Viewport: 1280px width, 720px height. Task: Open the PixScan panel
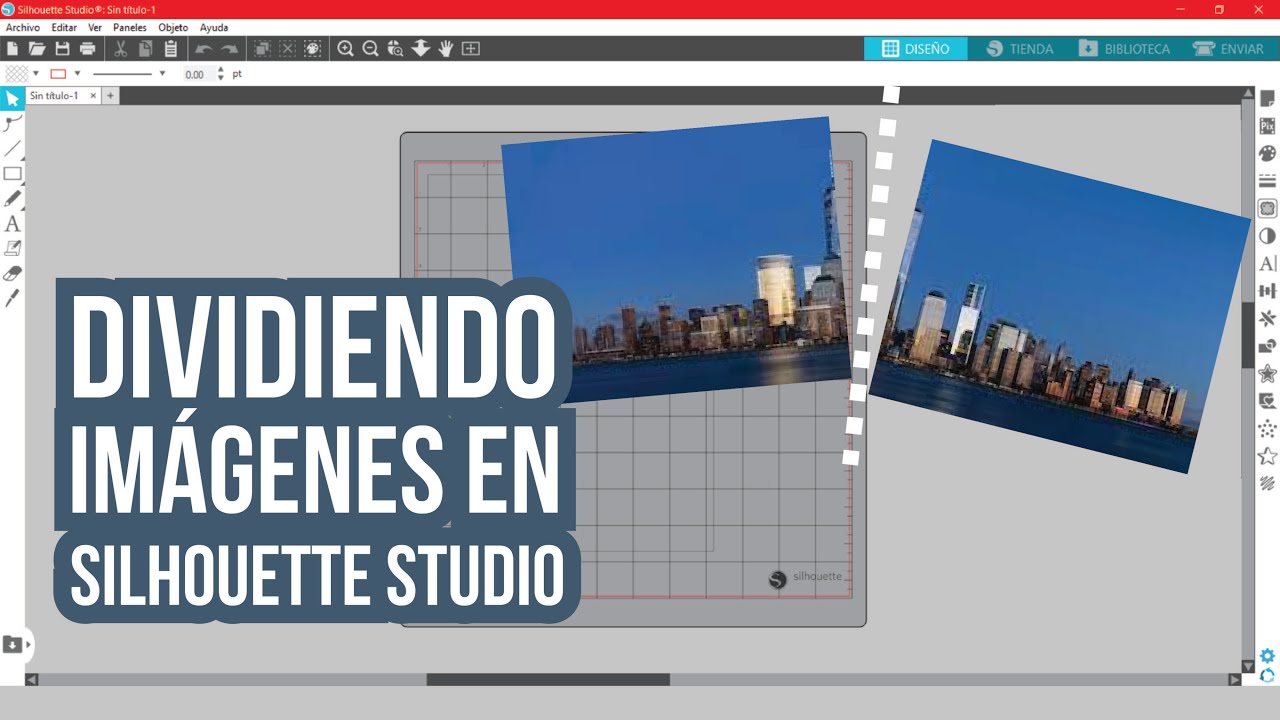[x=1267, y=126]
